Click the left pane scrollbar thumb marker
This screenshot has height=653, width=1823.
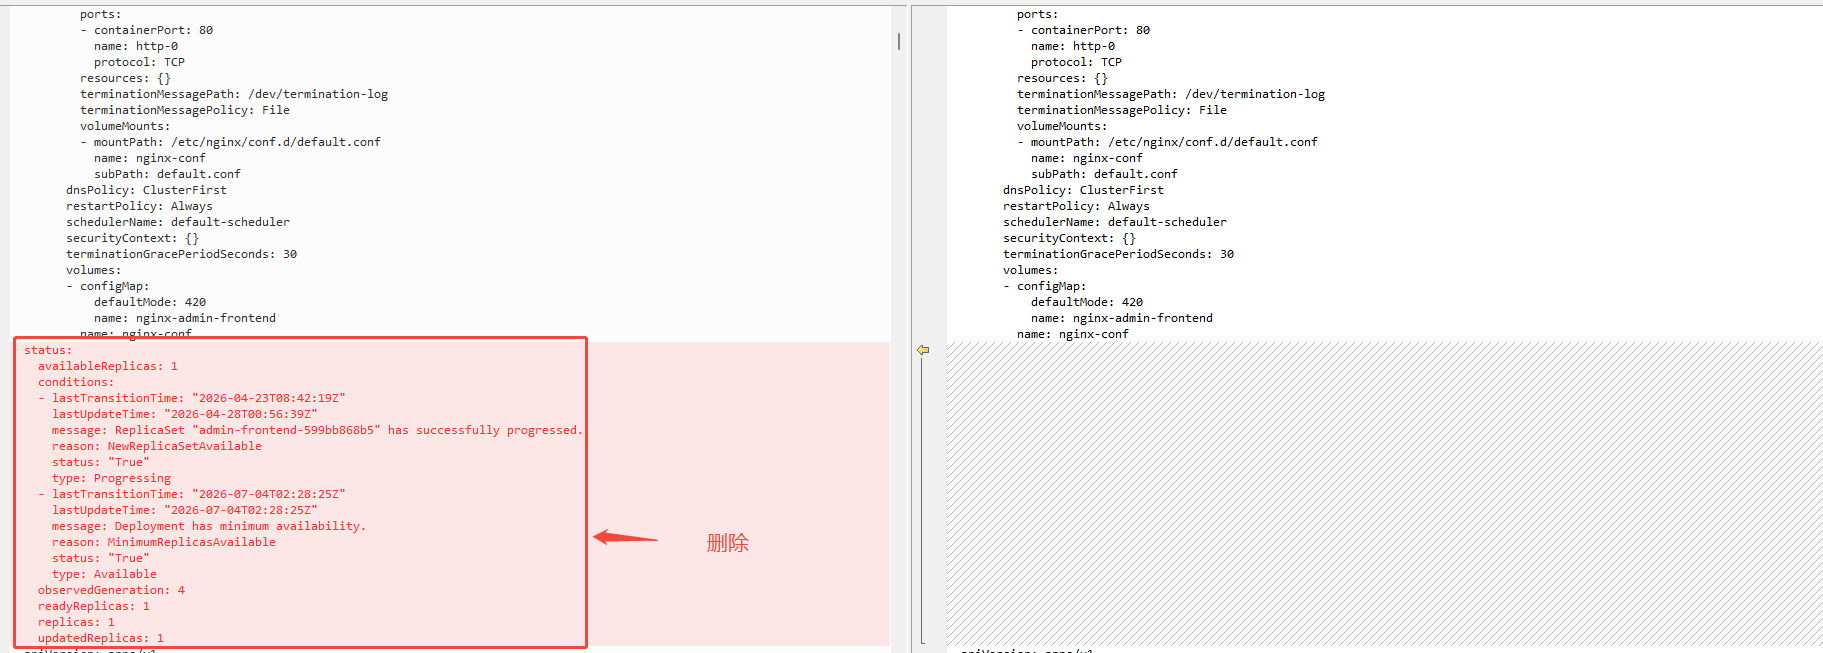[899, 41]
